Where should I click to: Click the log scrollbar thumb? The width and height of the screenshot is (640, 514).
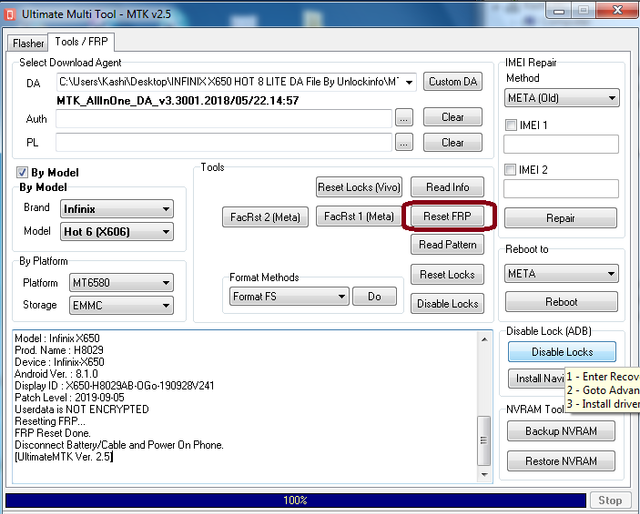click(484, 441)
